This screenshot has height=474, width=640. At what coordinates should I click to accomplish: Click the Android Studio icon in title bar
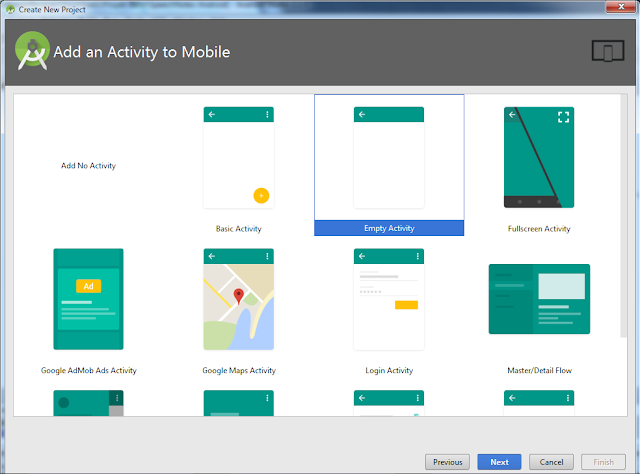click(x=11, y=9)
